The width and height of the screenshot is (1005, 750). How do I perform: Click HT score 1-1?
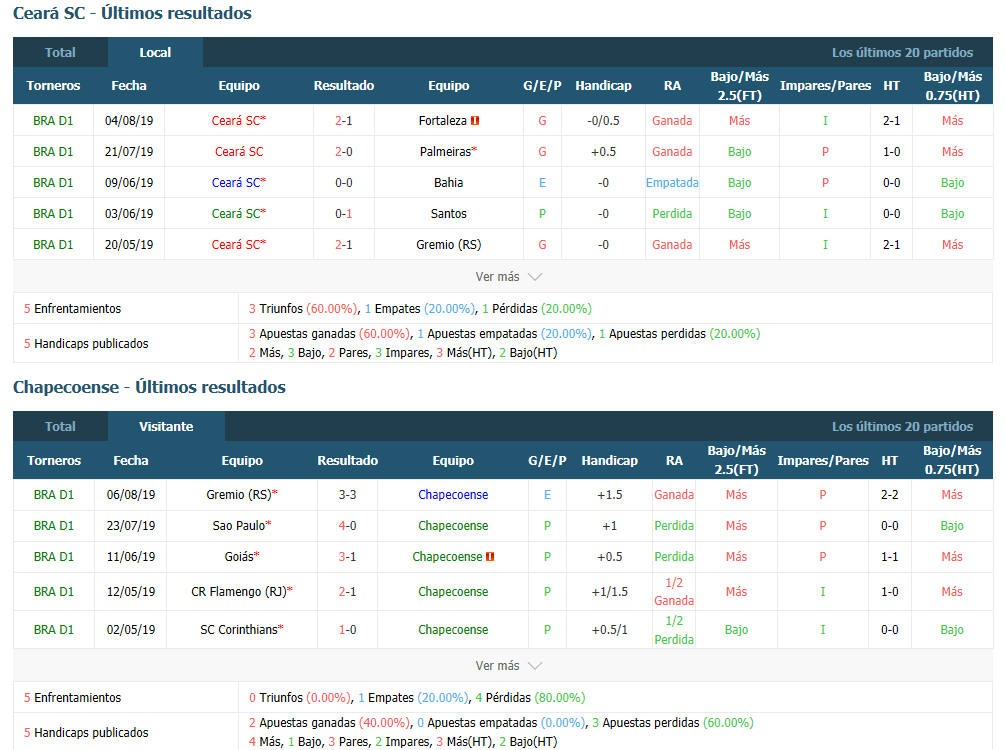[890, 556]
